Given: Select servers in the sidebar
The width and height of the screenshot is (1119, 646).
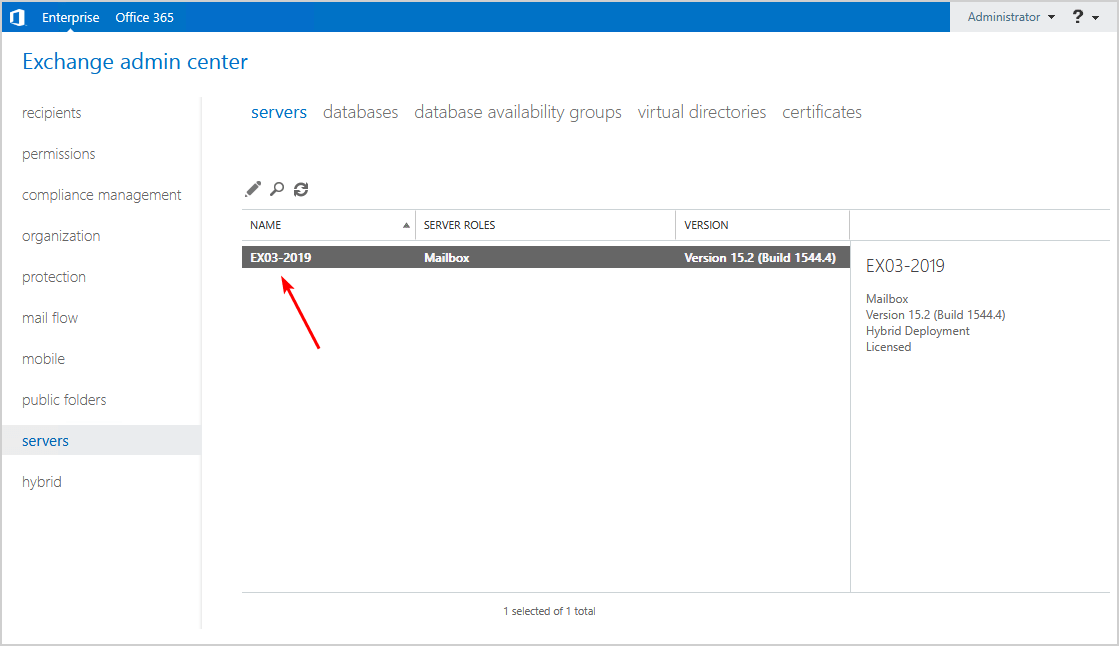Looking at the screenshot, I should [x=101, y=440].
